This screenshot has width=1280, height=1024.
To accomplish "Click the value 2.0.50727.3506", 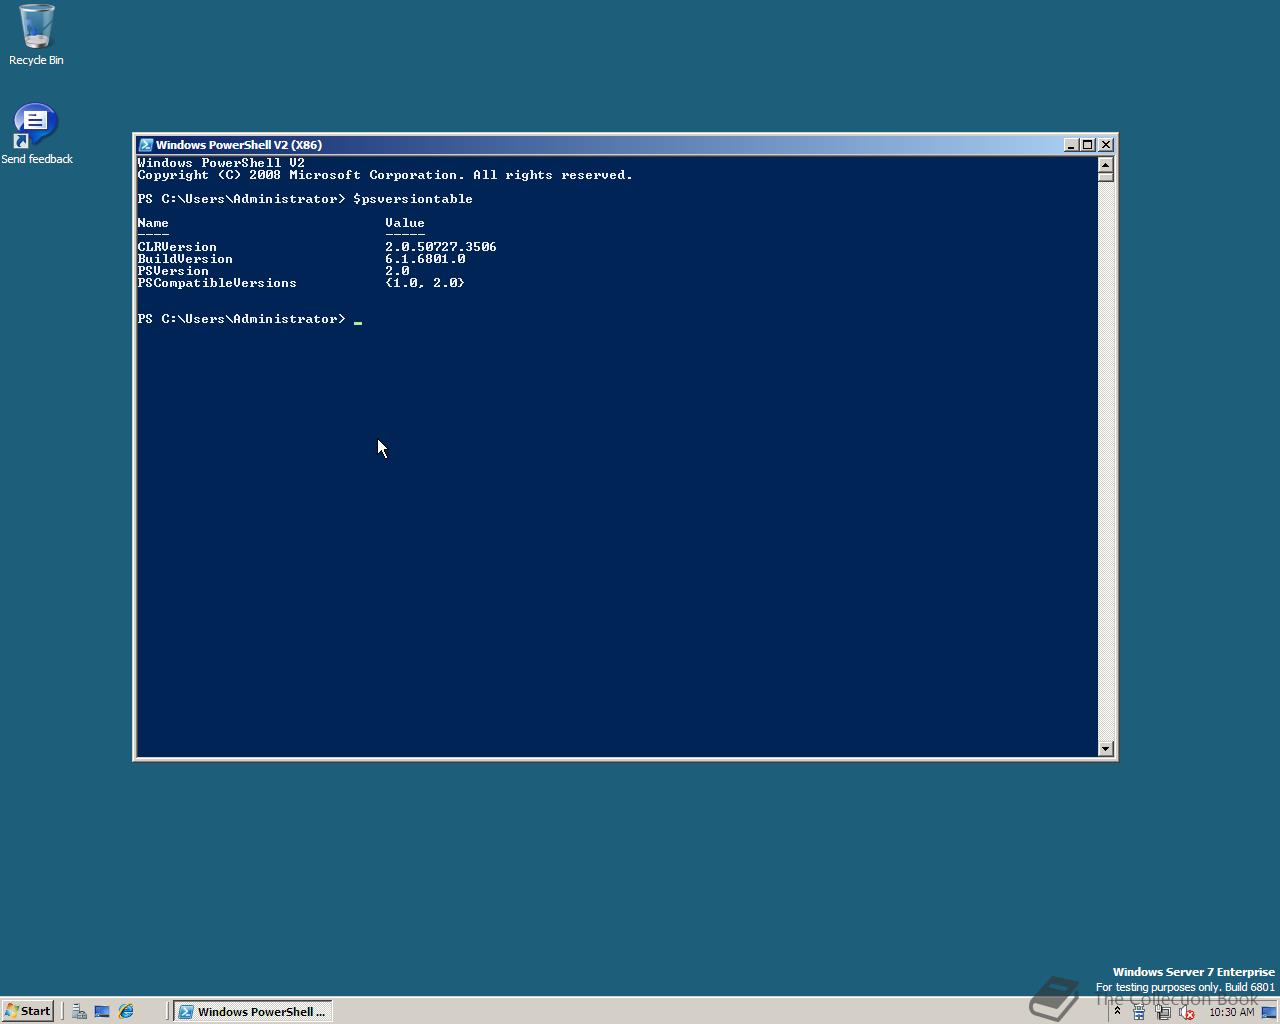I will coord(441,247).
